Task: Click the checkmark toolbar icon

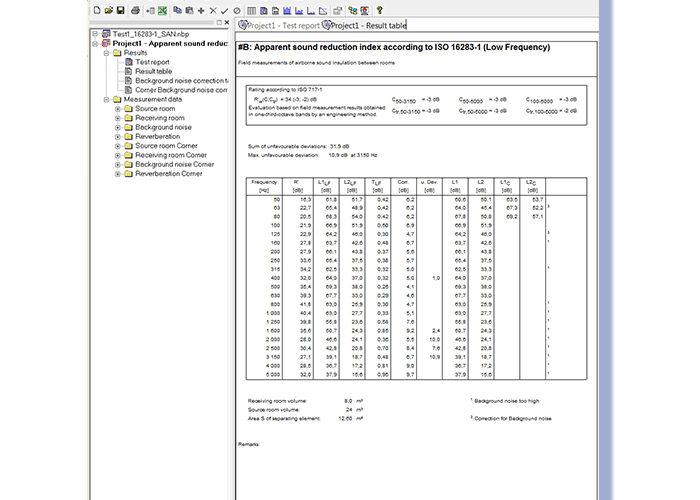Action: click(x=225, y=11)
